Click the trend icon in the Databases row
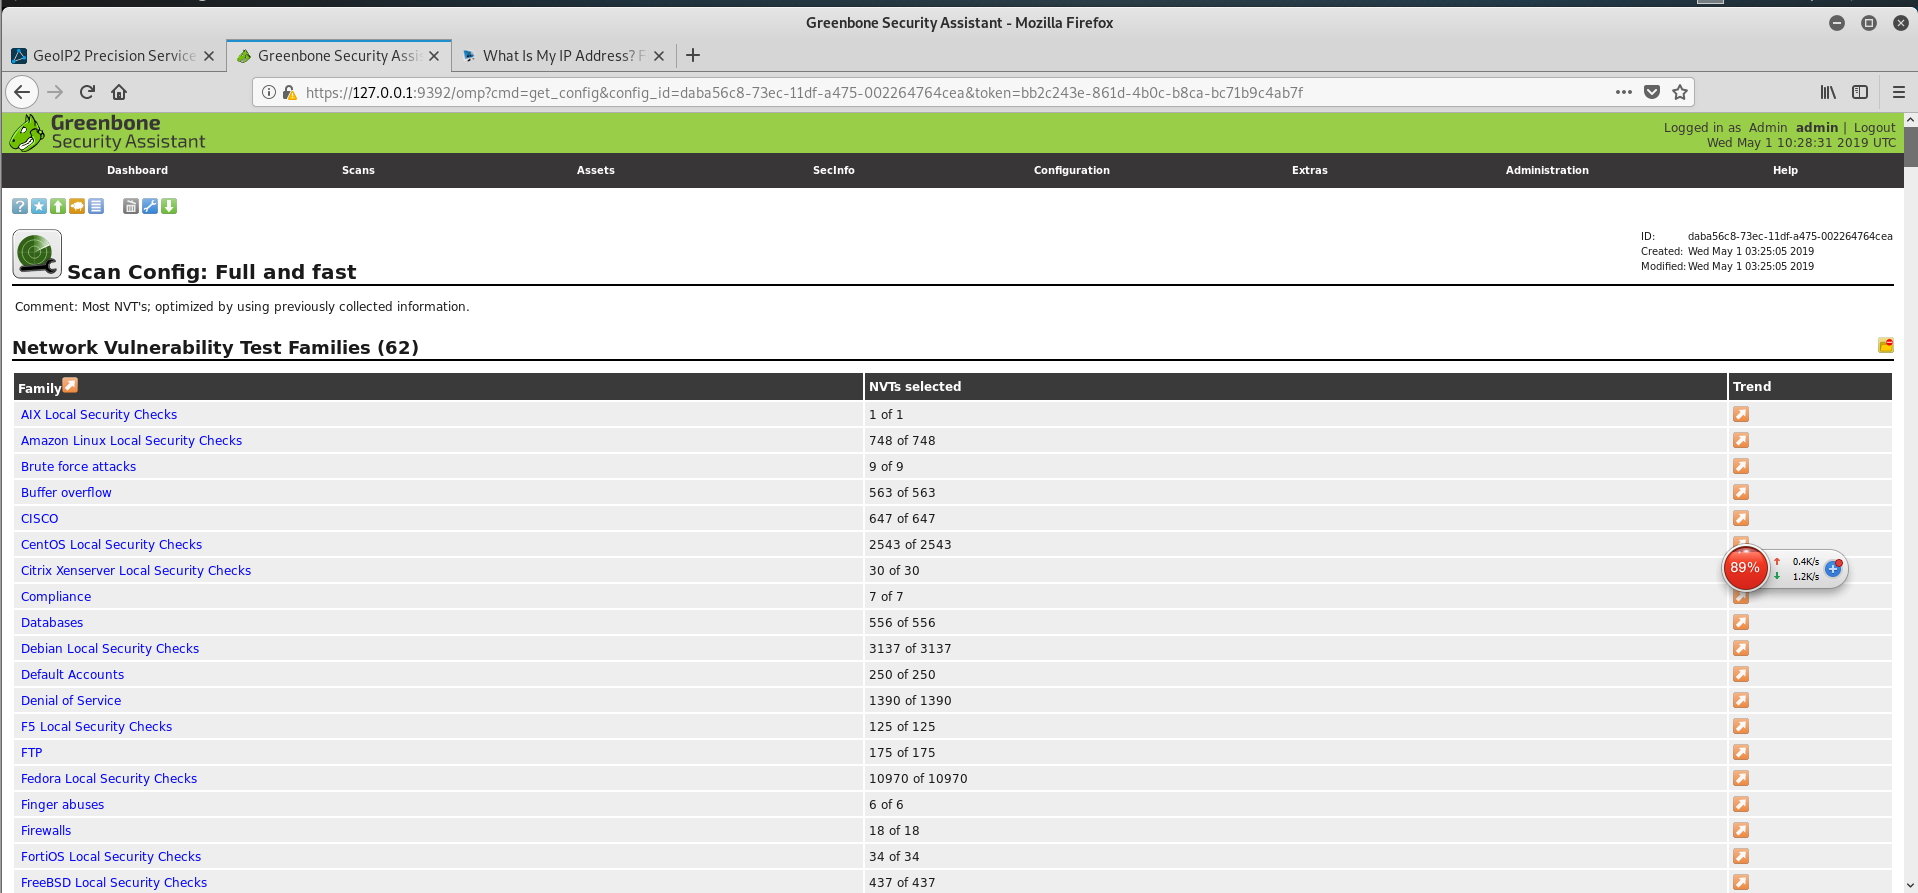The image size is (1918, 893). [1741, 622]
